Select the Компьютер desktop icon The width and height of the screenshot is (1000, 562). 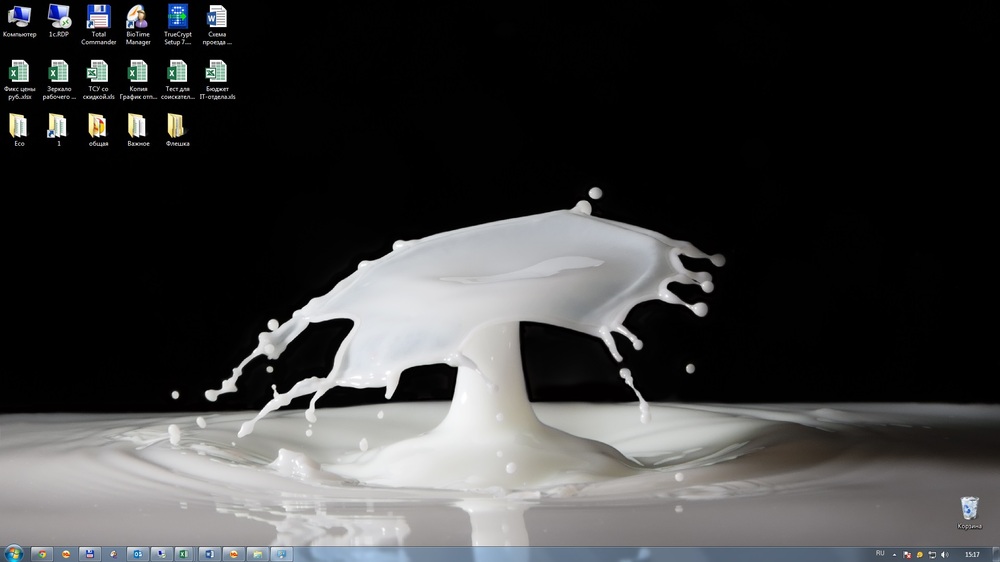tap(19, 17)
